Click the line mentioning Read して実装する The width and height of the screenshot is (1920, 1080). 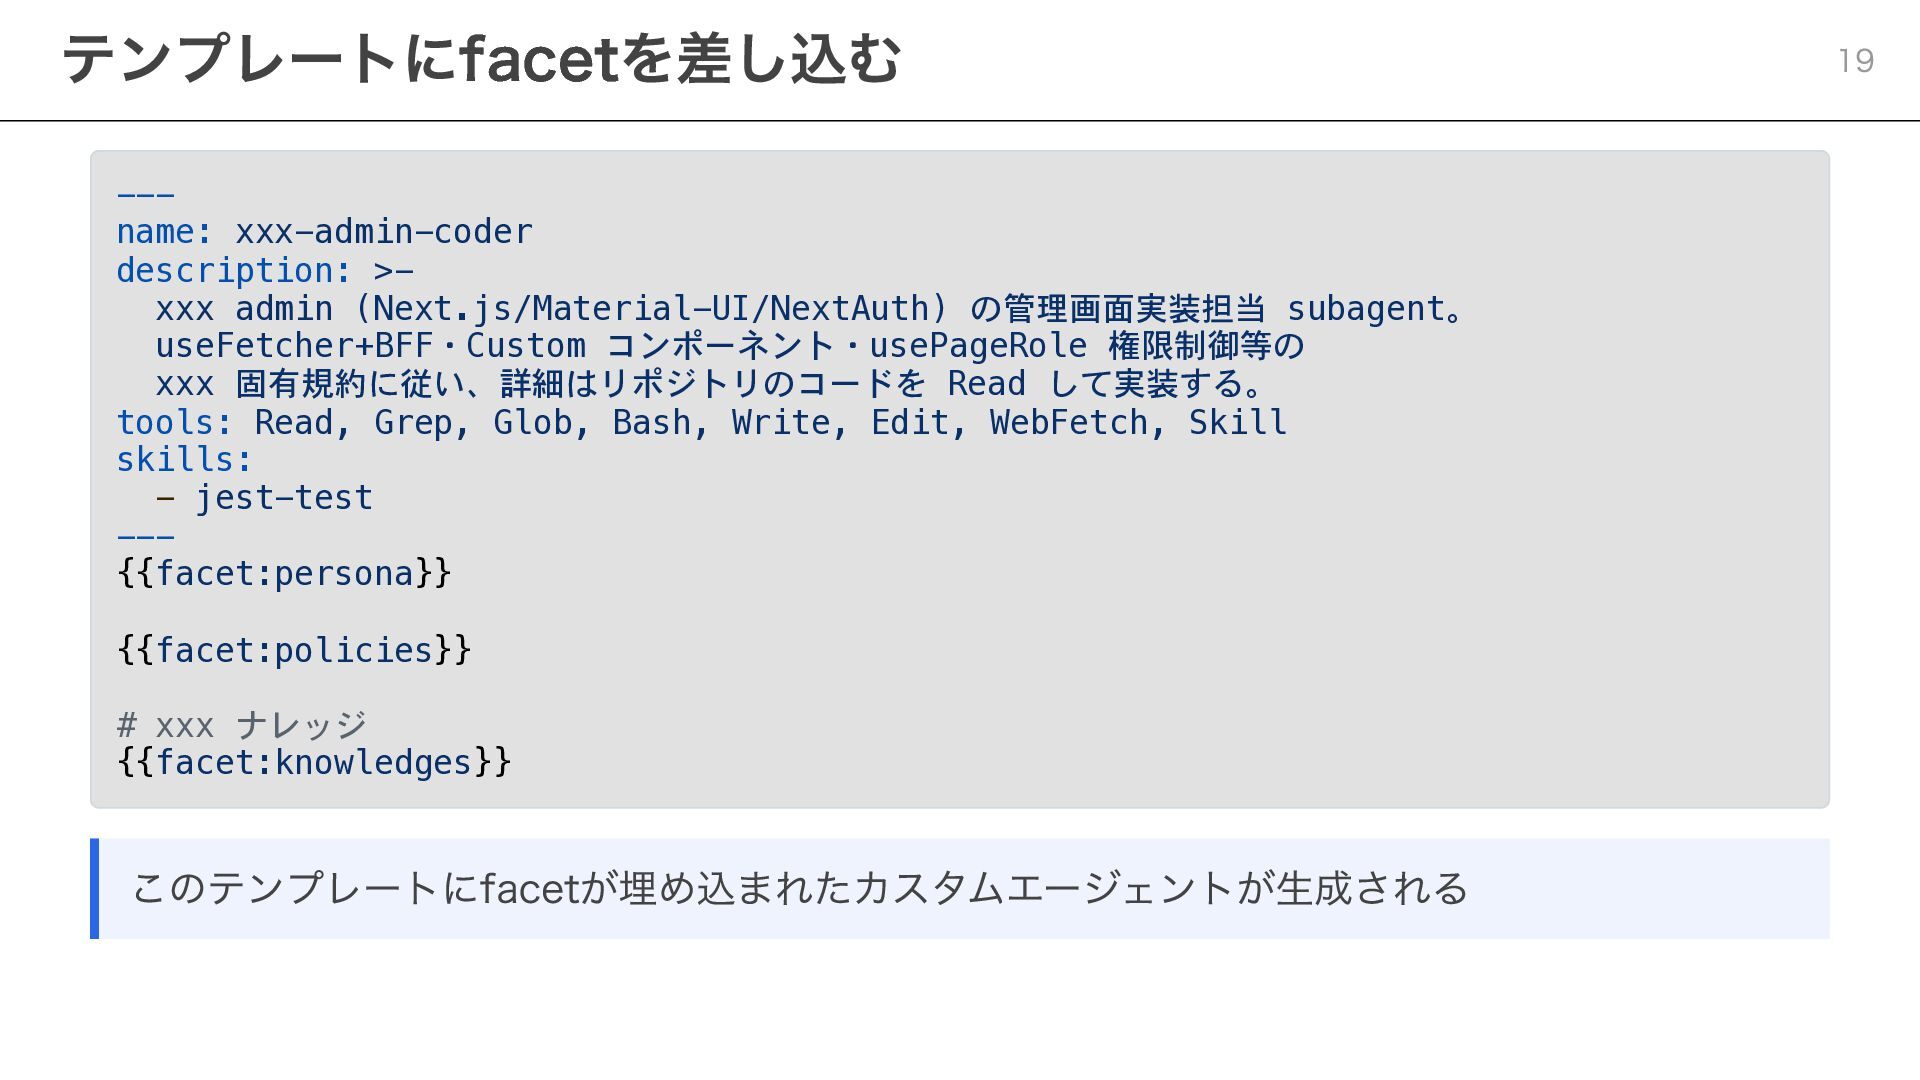pyautogui.click(x=712, y=384)
